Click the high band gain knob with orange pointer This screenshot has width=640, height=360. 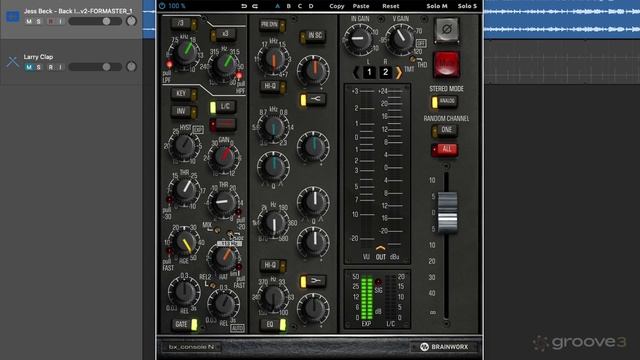coord(313,71)
